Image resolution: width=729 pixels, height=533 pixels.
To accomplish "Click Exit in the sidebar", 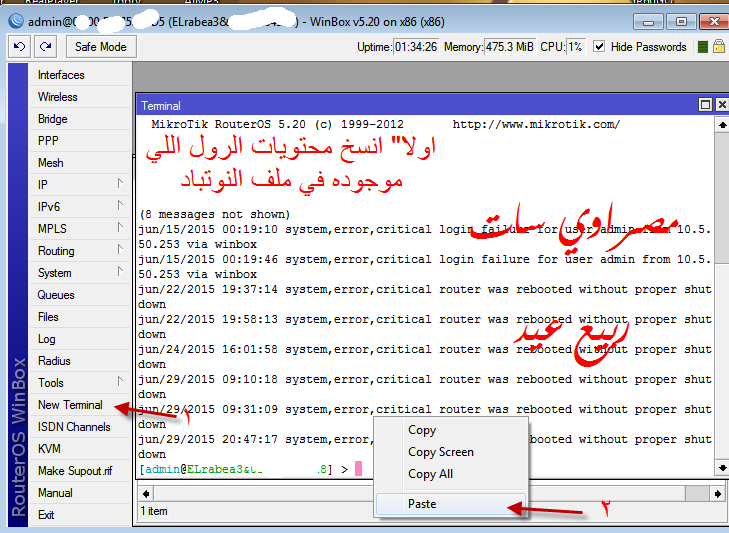I will coord(80,515).
